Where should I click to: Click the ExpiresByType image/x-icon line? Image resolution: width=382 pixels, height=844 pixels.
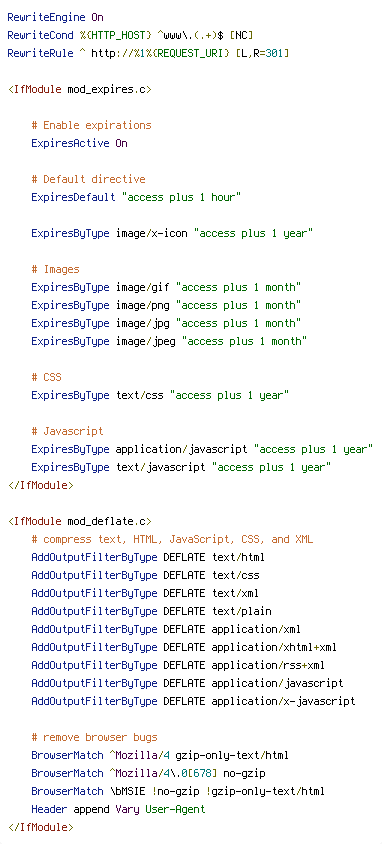coord(172,234)
